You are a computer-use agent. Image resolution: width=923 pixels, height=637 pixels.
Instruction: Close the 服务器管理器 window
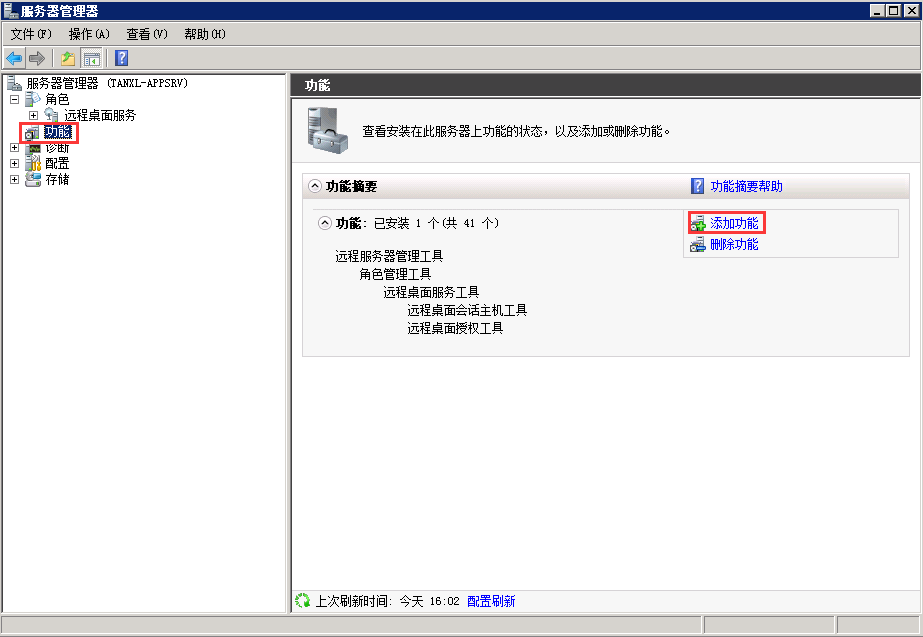coord(911,10)
